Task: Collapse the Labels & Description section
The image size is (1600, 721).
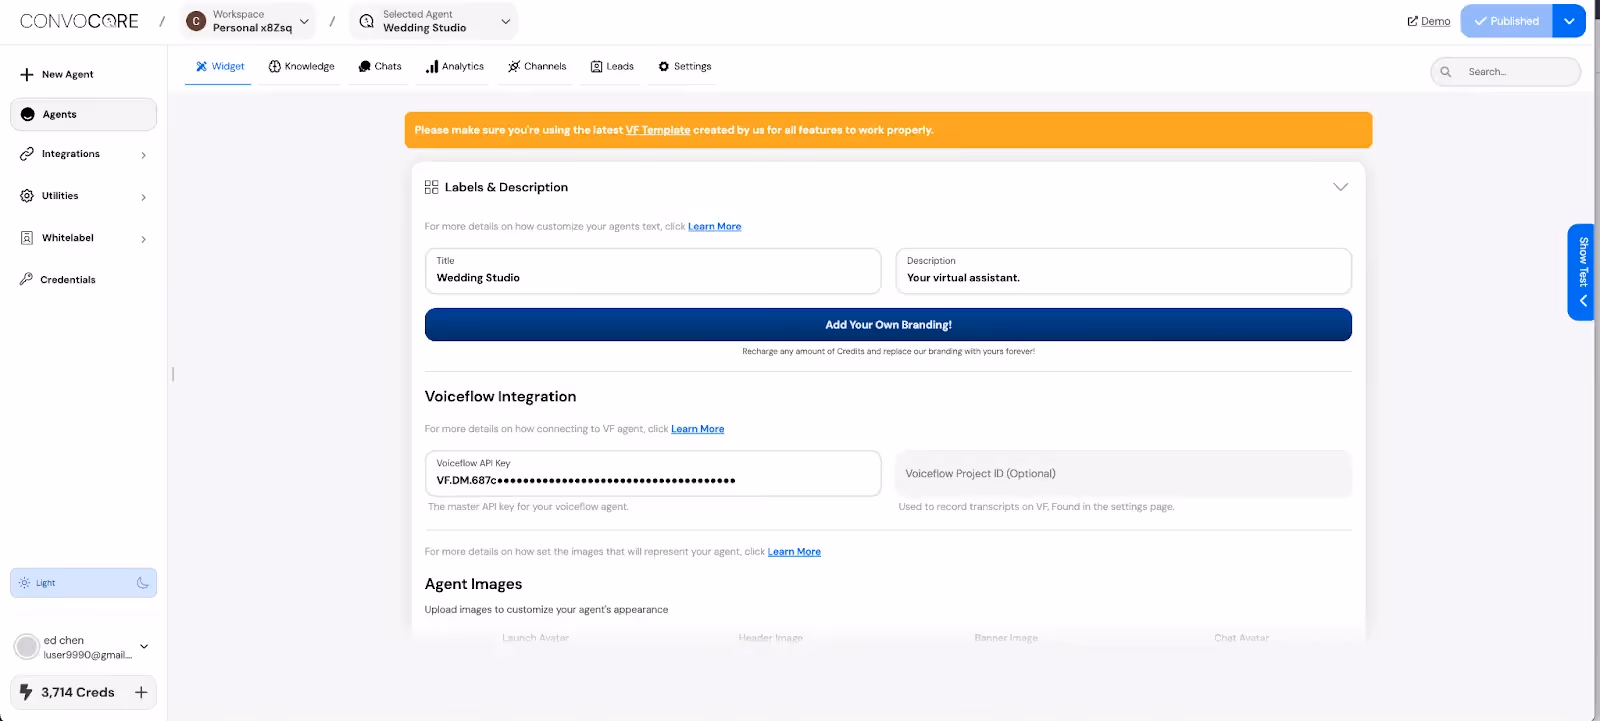Action: (x=1341, y=187)
